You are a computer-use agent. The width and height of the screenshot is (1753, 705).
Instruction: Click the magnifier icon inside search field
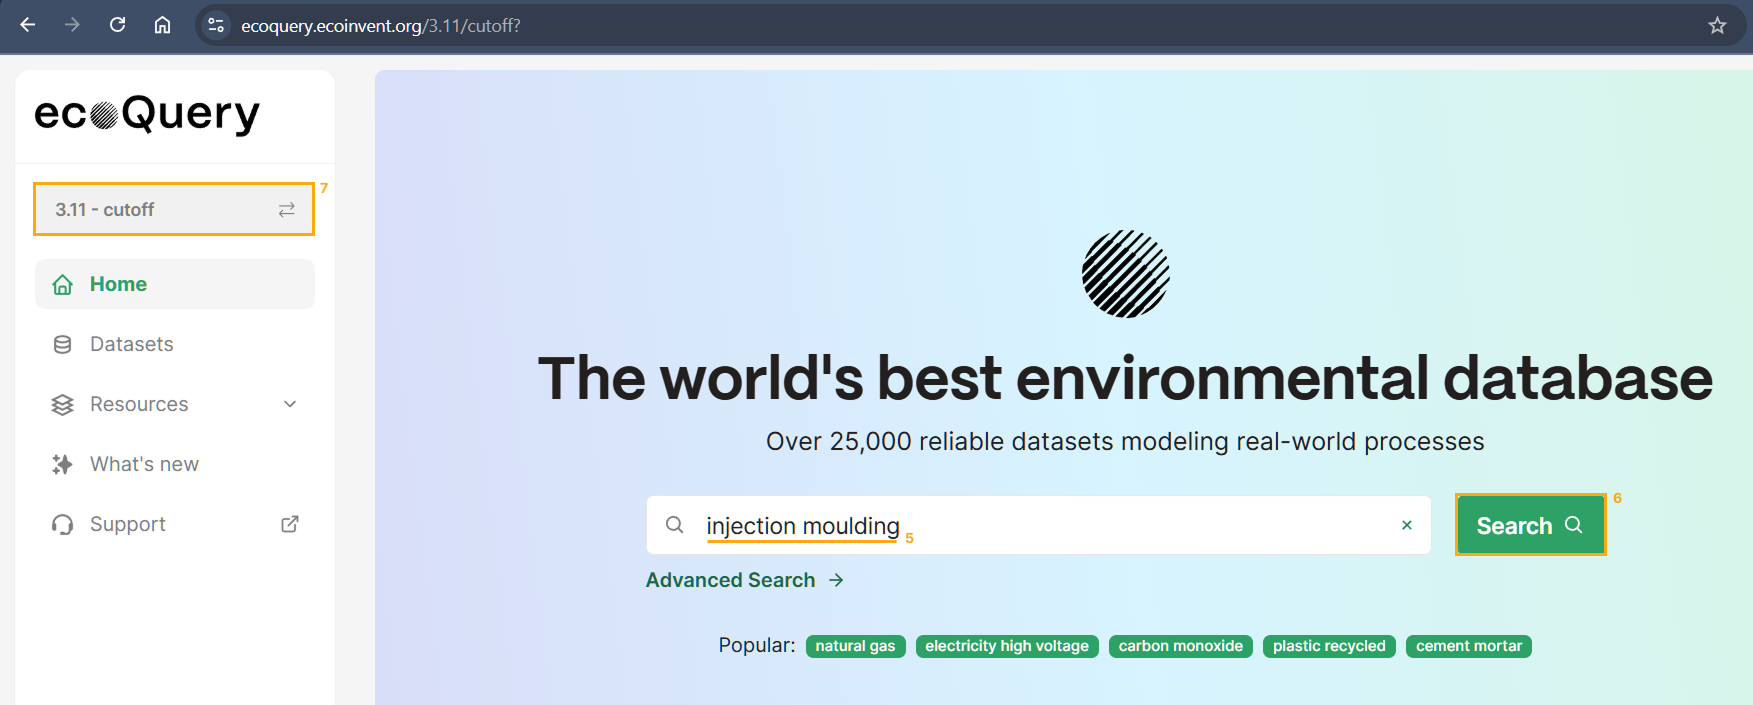(675, 525)
